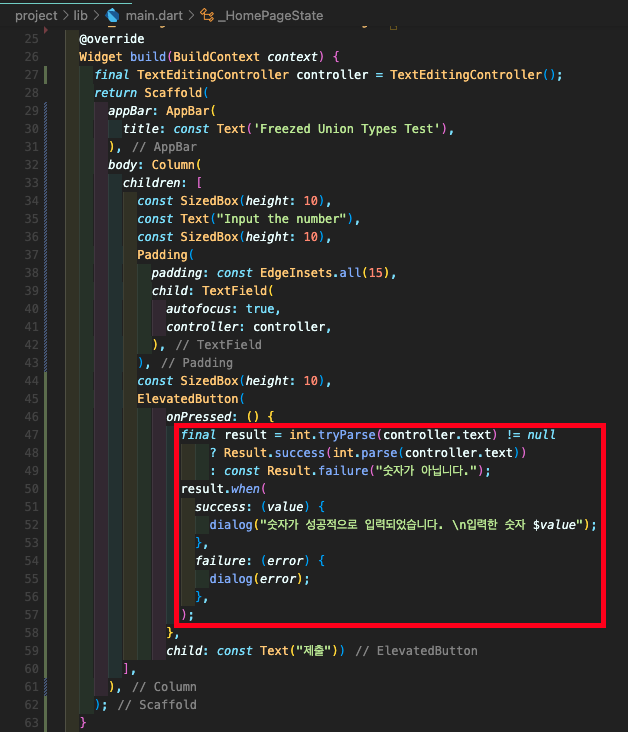Screen dimensions: 628x732
Task: Click the "숫자가 아닙니다." string
Action: [x=427, y=471]
